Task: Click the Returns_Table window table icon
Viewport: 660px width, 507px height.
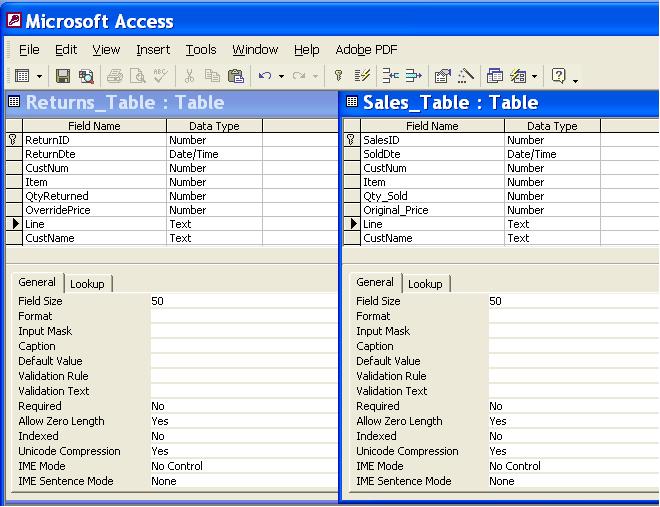Action: 14,101
